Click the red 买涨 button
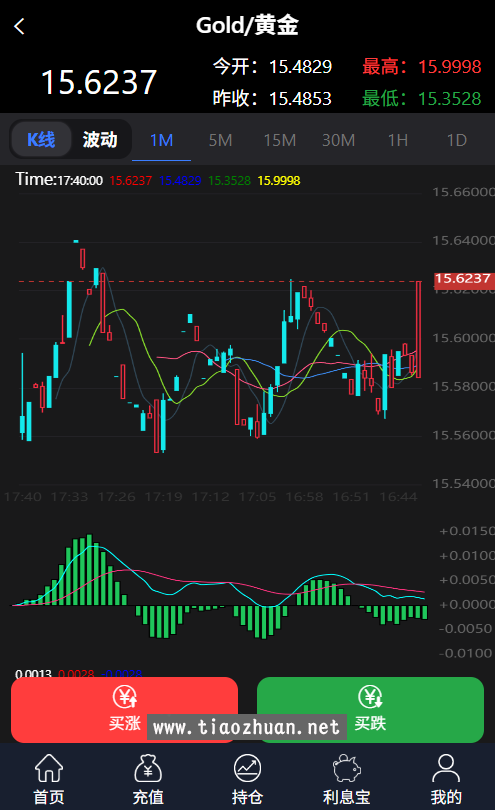 point(125,710)
